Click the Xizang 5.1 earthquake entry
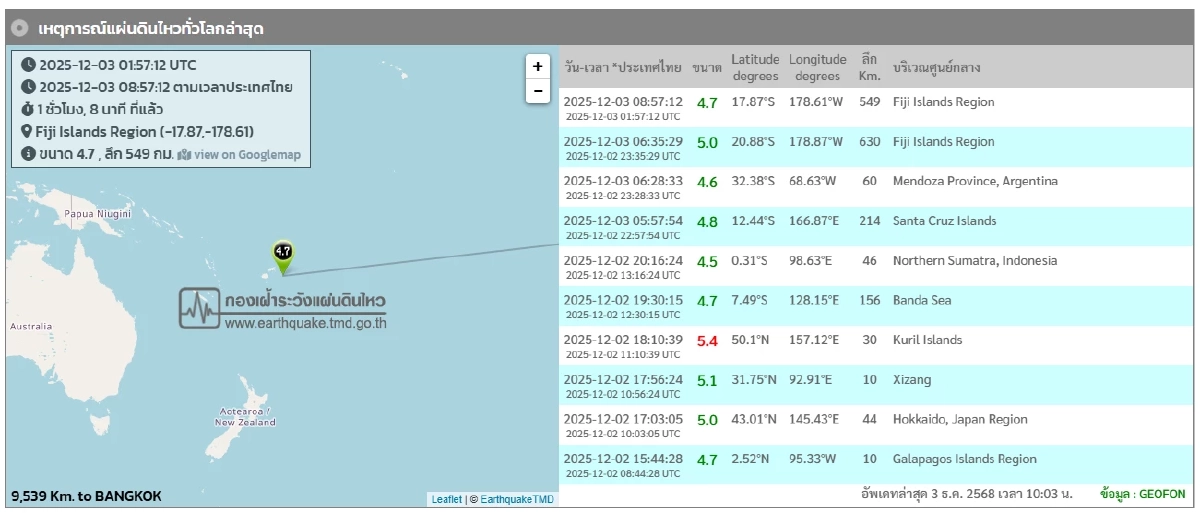Image resolution: width=1200 pixels, height=513 pixels. coord(911,380)
